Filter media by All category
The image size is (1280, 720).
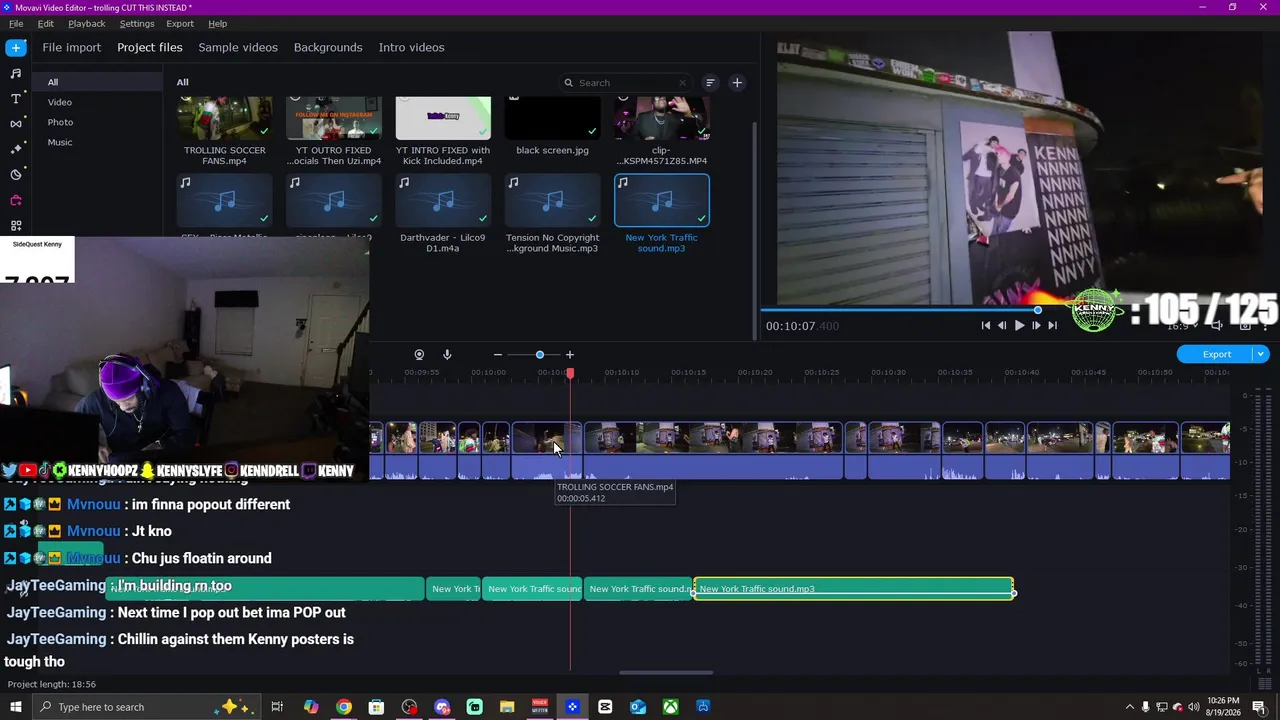point(98,82)
